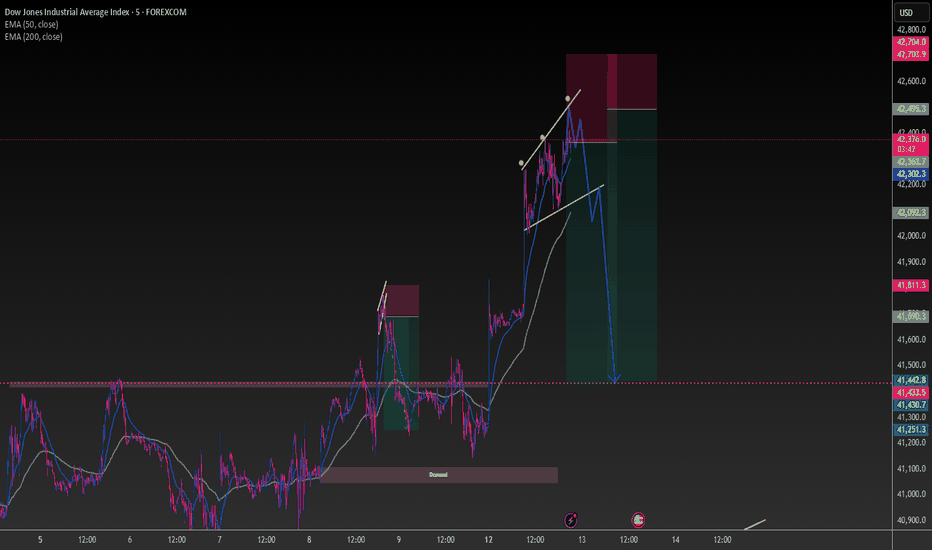This screenshot has height=550, width=932.
Task: Click the 41,433.5 red price label
Action: [x=911, y=392]
